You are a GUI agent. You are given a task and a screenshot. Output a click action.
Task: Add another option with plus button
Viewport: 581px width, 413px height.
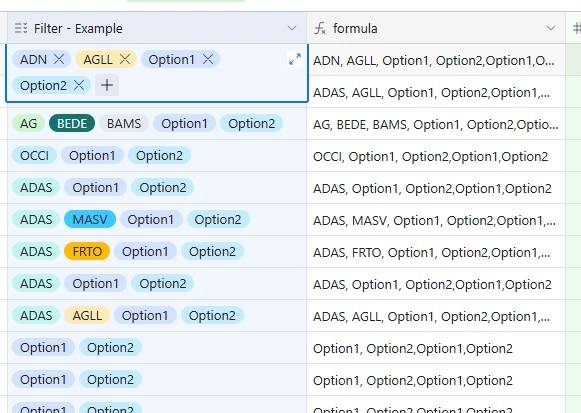pyautogui.click(x=107, y=85)
